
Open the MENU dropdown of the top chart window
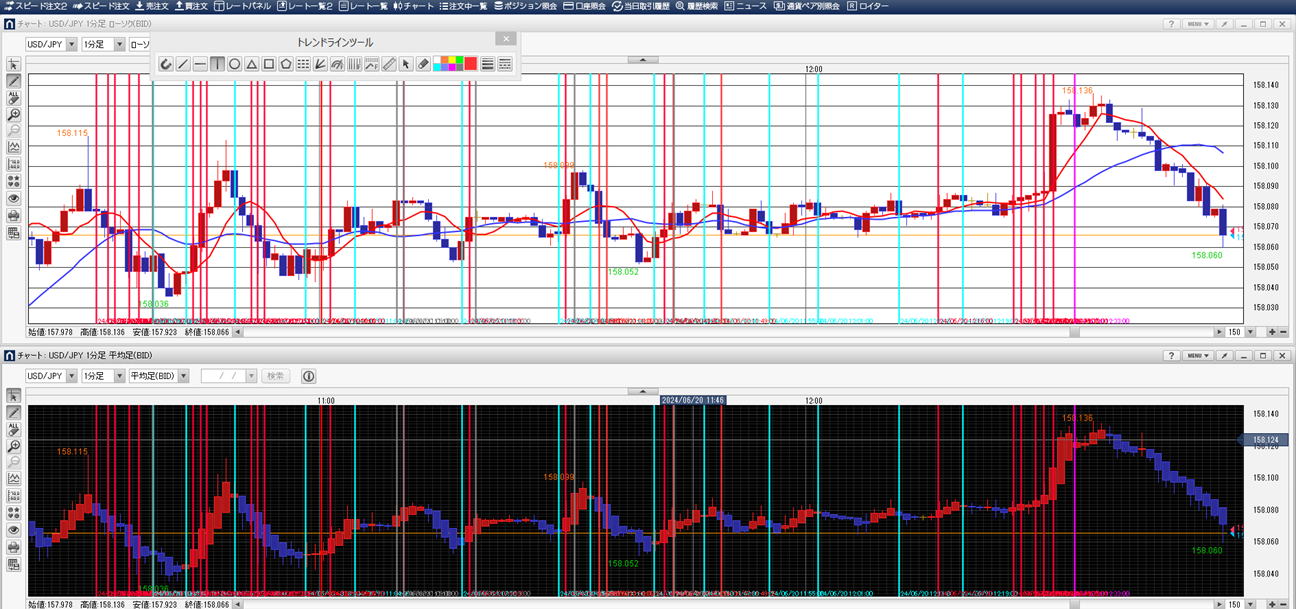(1198, 24)
